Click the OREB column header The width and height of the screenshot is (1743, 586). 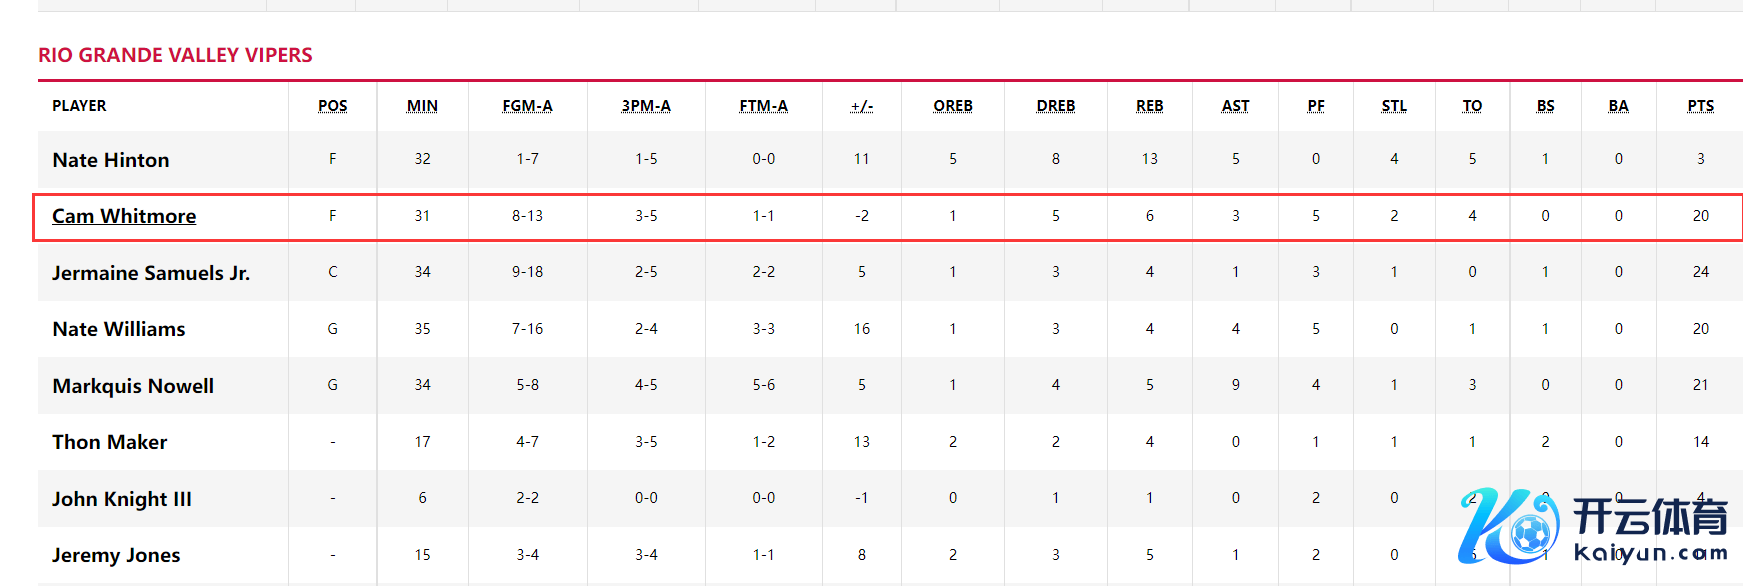tap(952, 106)
